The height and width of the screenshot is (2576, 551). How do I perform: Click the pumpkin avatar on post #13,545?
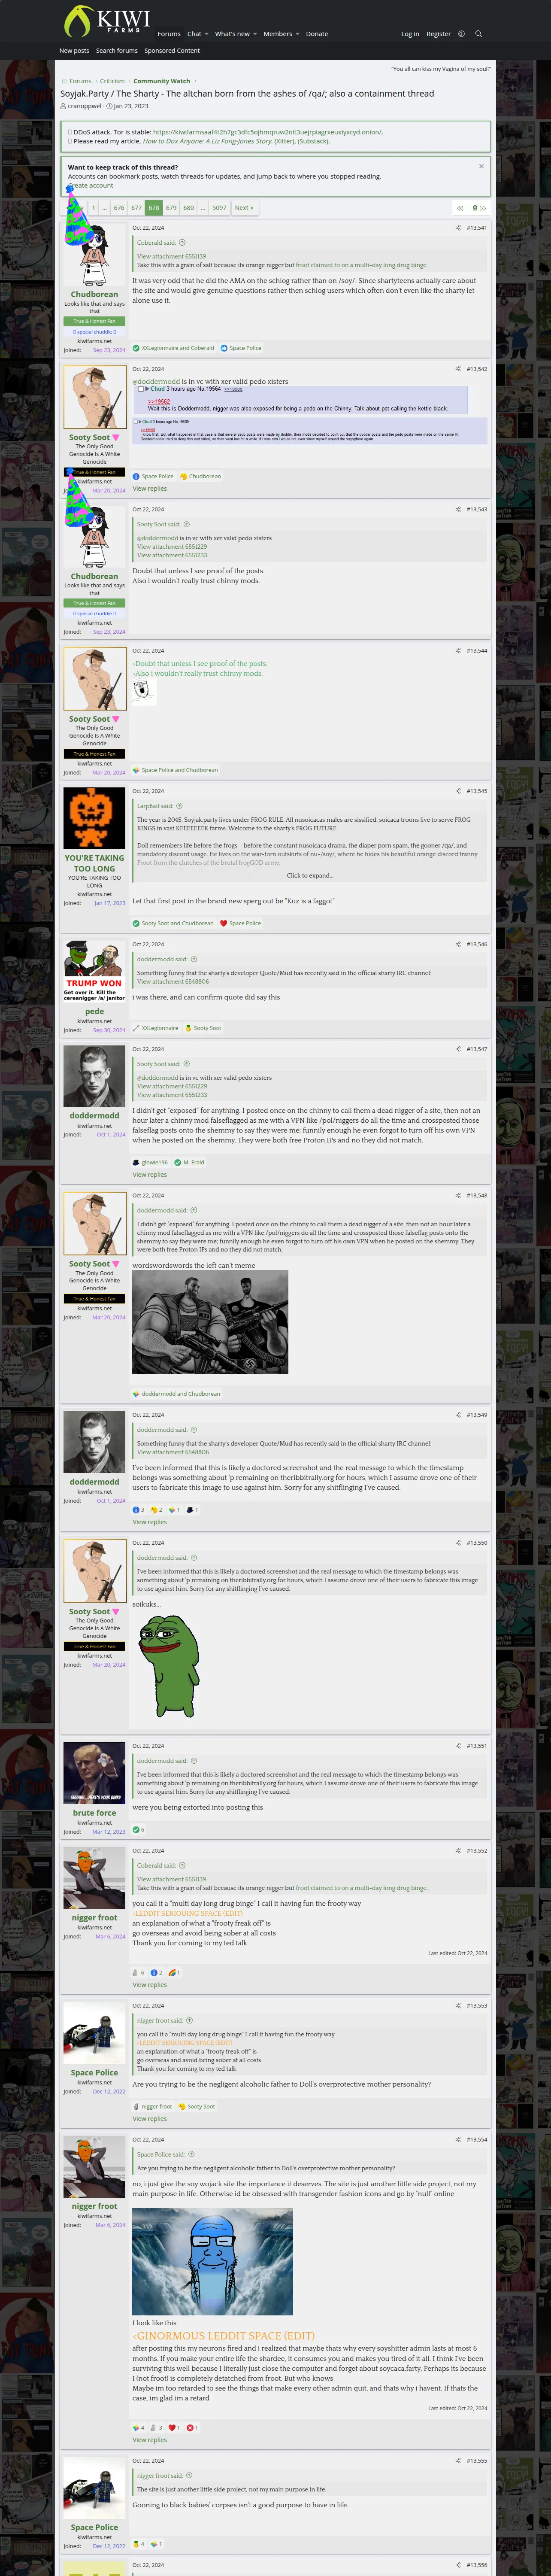[95, 818]
